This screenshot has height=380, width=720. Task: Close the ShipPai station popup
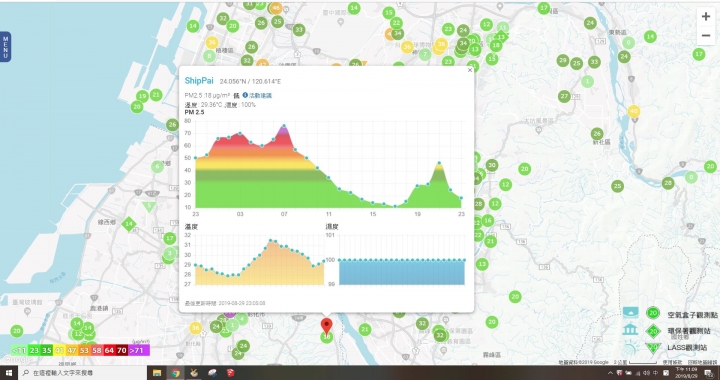coord(470,70)
